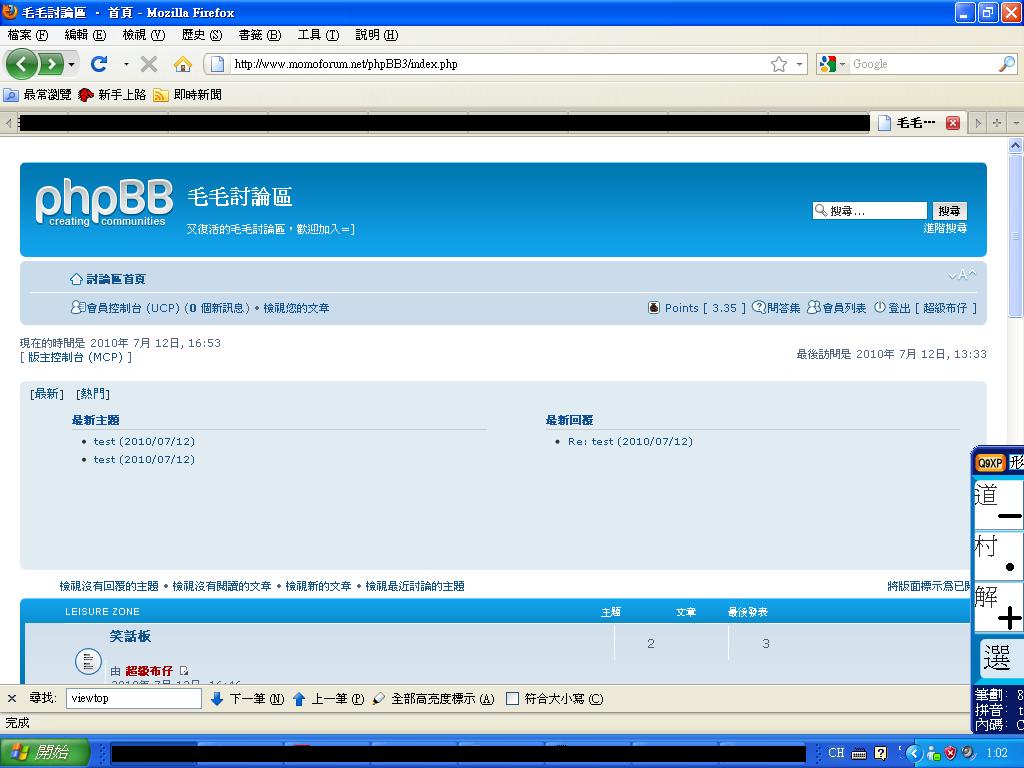This screenshot has height=768, width=1024.
Task: Select the 村 candidate in Q9 panel
Action: click(997, 555)
